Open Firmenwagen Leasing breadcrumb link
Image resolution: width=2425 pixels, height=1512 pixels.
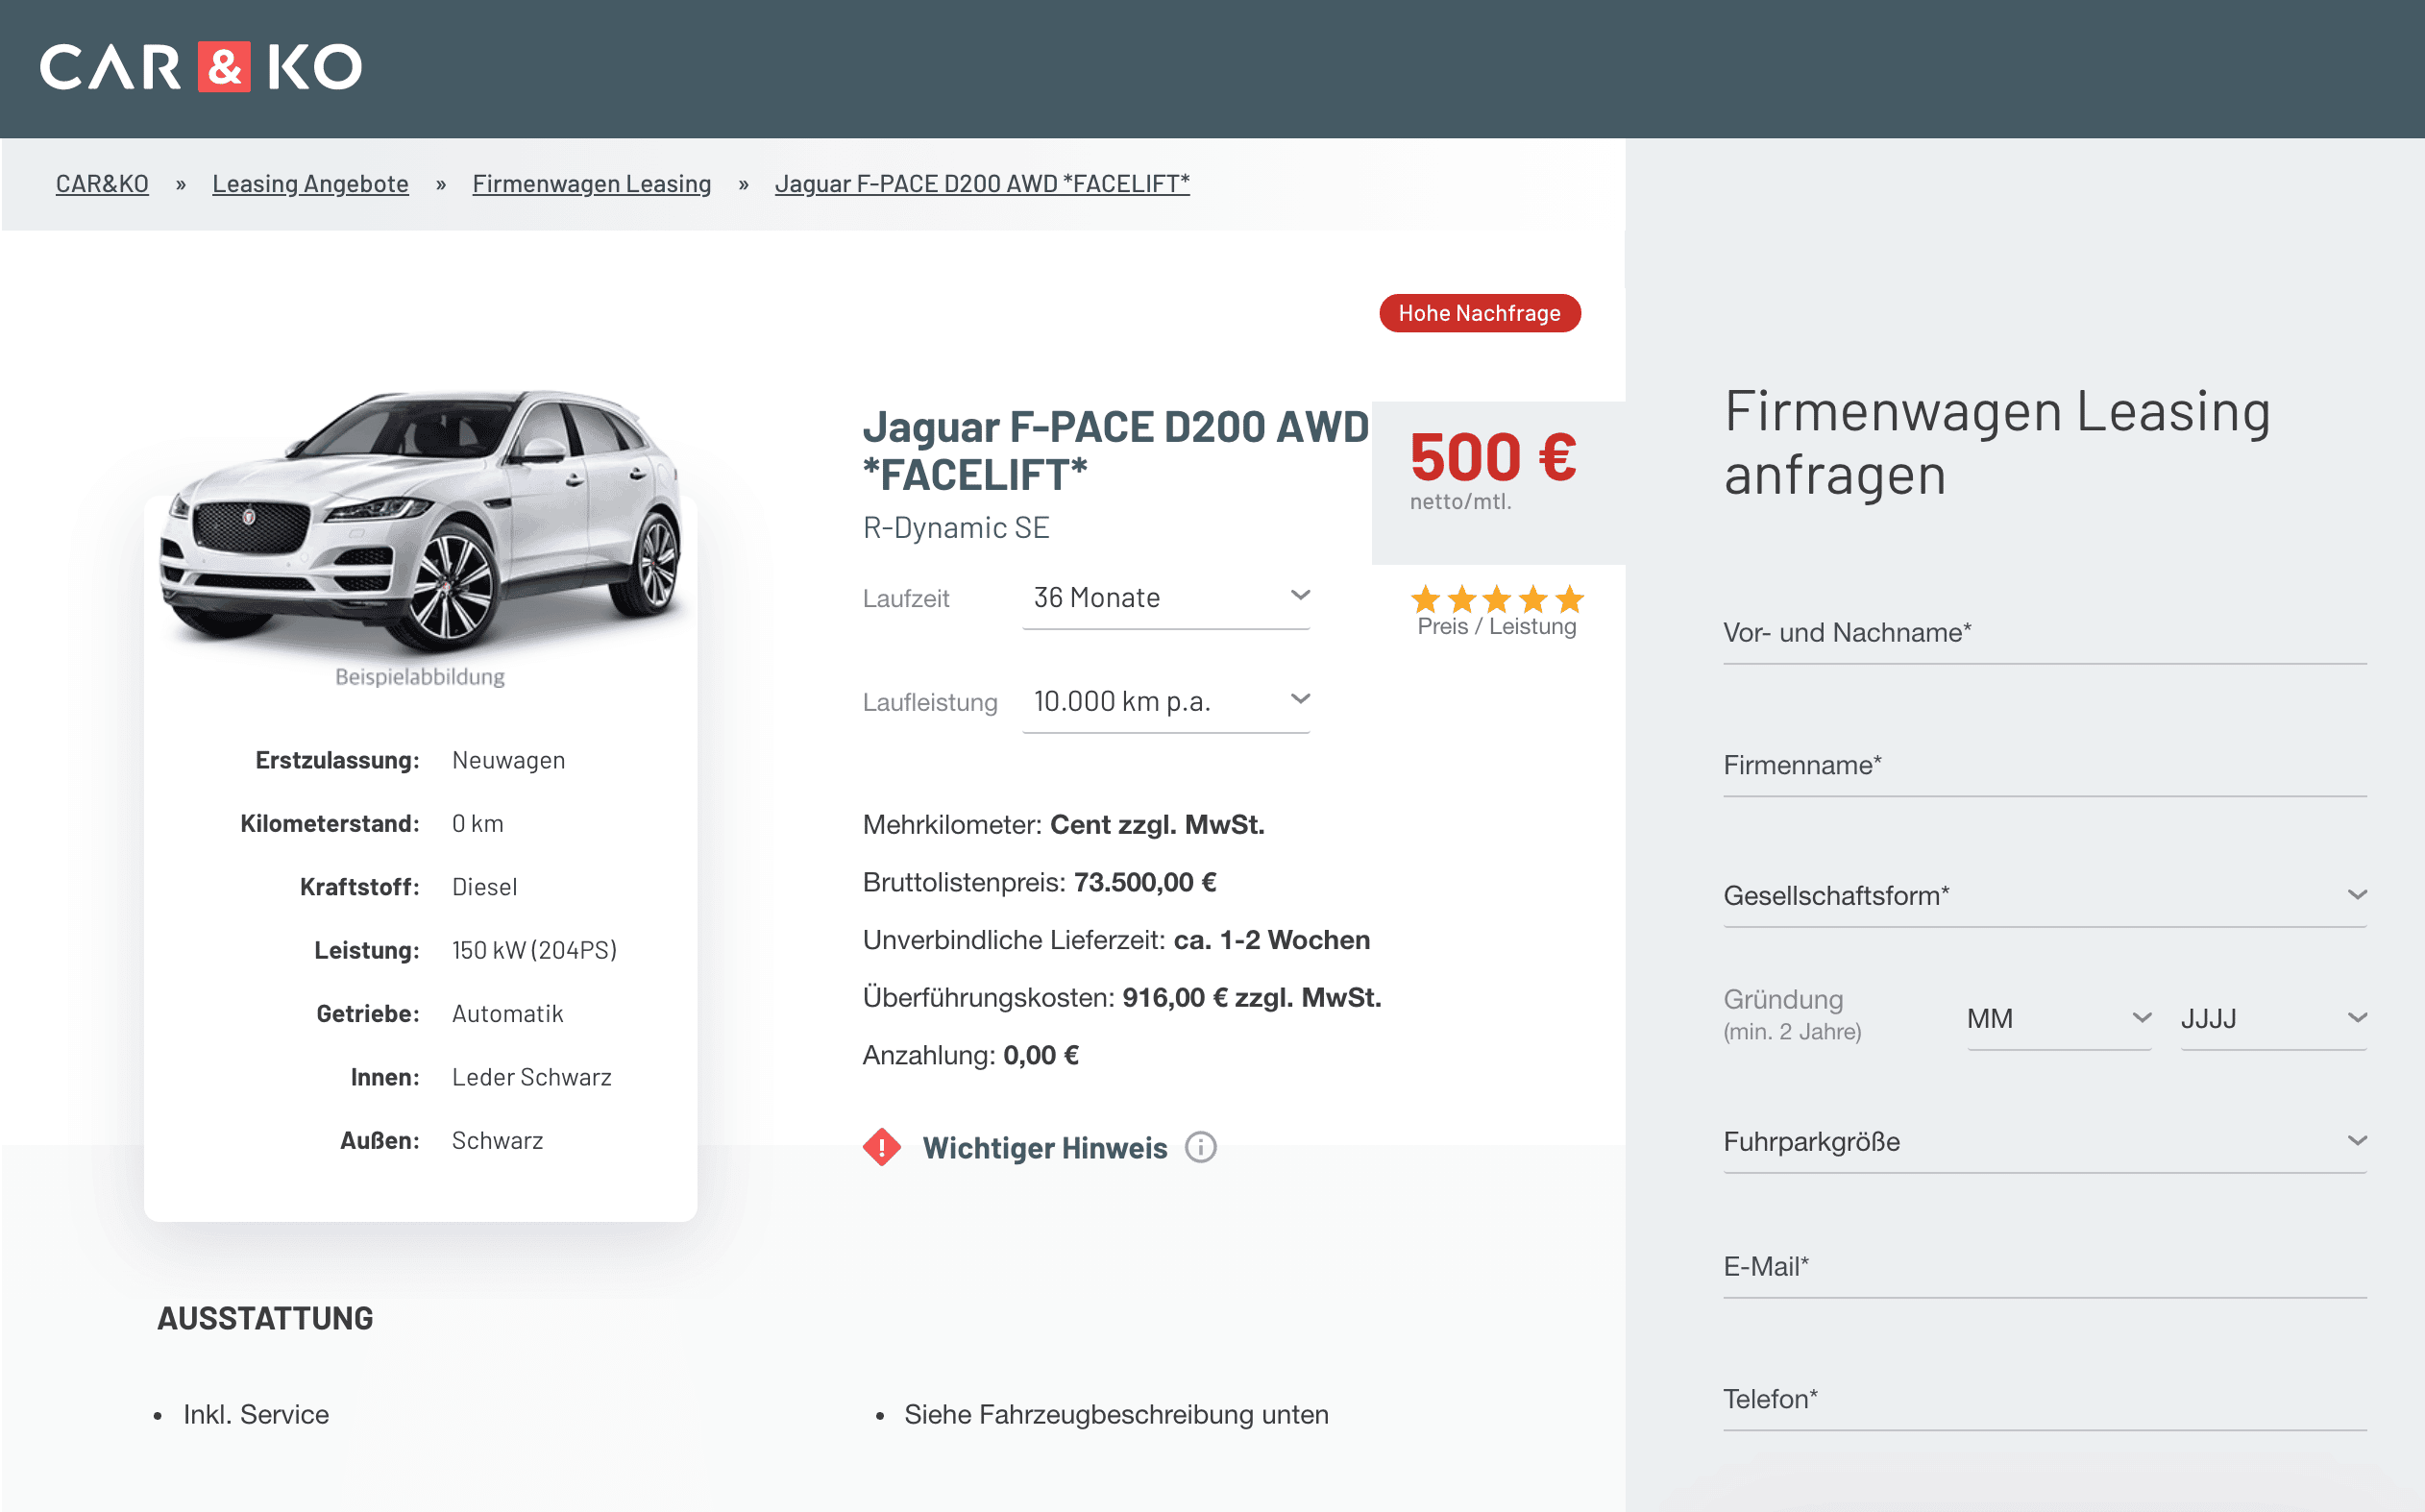tap(591, 184)
